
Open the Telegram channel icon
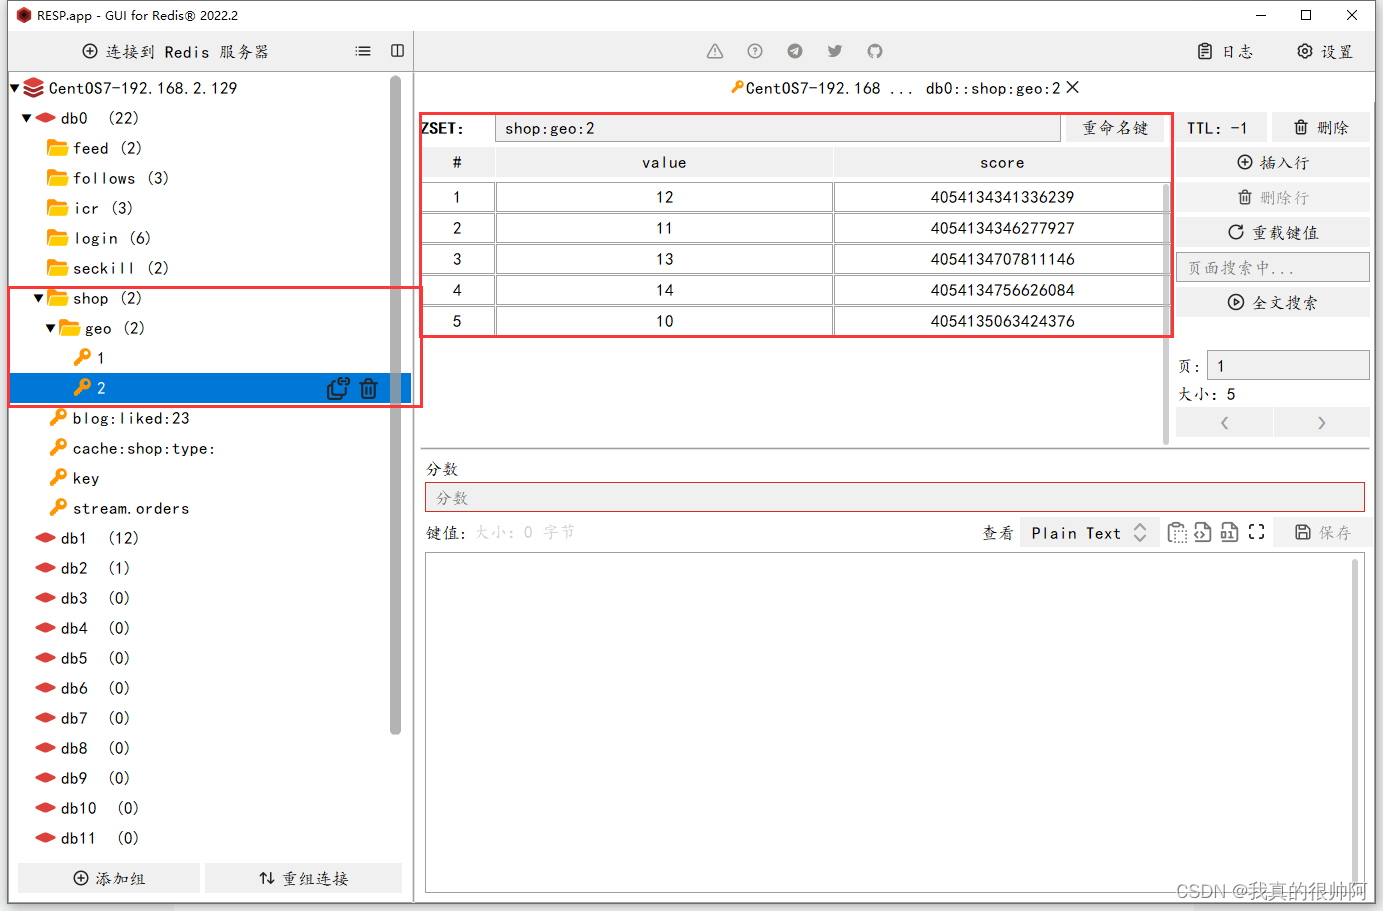(795, 51)
